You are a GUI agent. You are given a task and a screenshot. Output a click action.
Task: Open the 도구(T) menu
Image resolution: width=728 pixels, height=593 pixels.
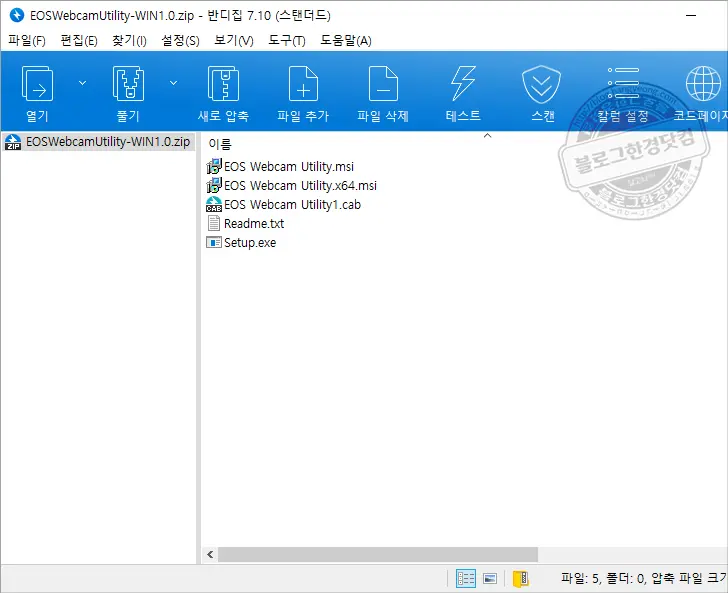coord(287,41)
